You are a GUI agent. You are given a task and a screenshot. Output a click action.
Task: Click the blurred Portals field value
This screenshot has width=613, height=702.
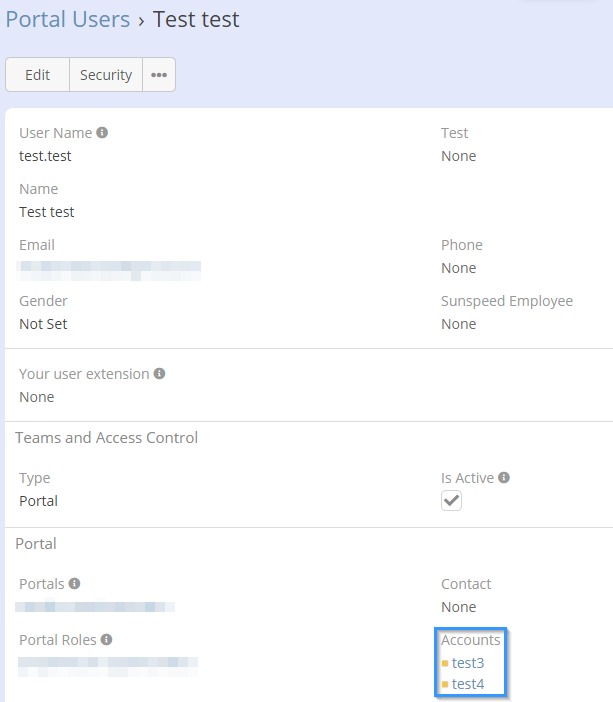point(96,607)
